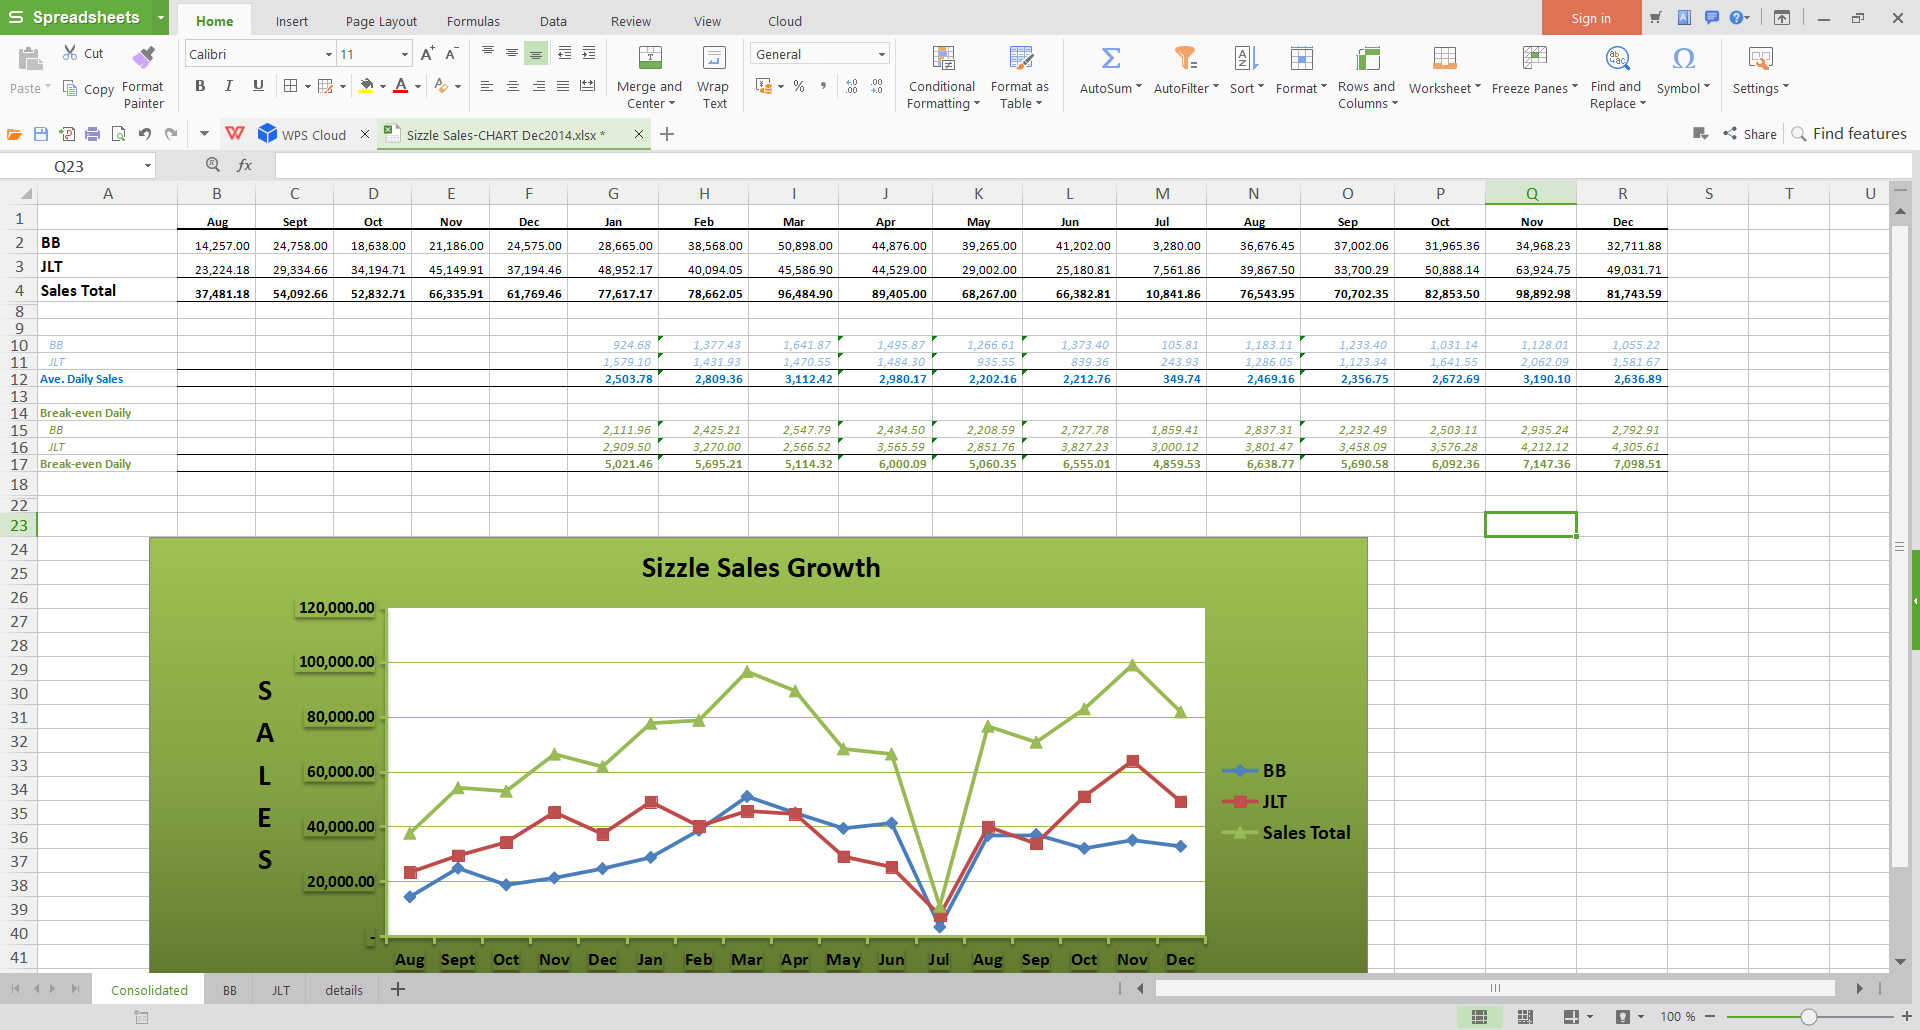Click the increase decimal places icon
The width and height of the screenshot is (1920, 1030).
tap(851, 87)
